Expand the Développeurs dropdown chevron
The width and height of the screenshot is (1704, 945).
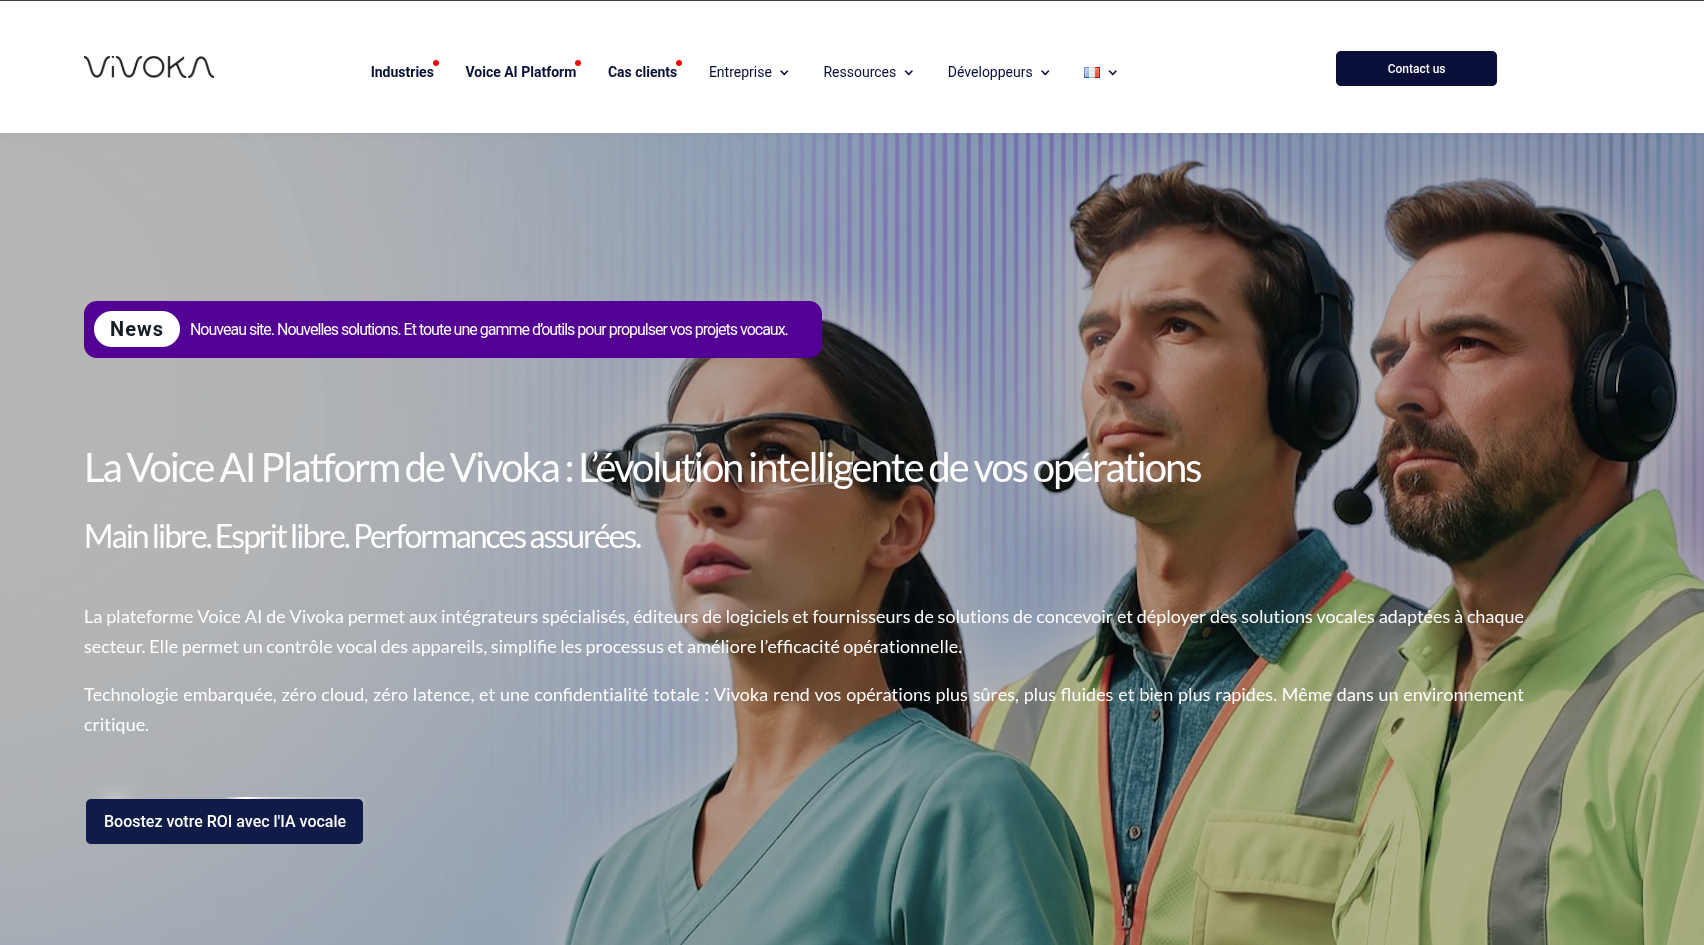pyautogui.click(x=1045, y=73)
